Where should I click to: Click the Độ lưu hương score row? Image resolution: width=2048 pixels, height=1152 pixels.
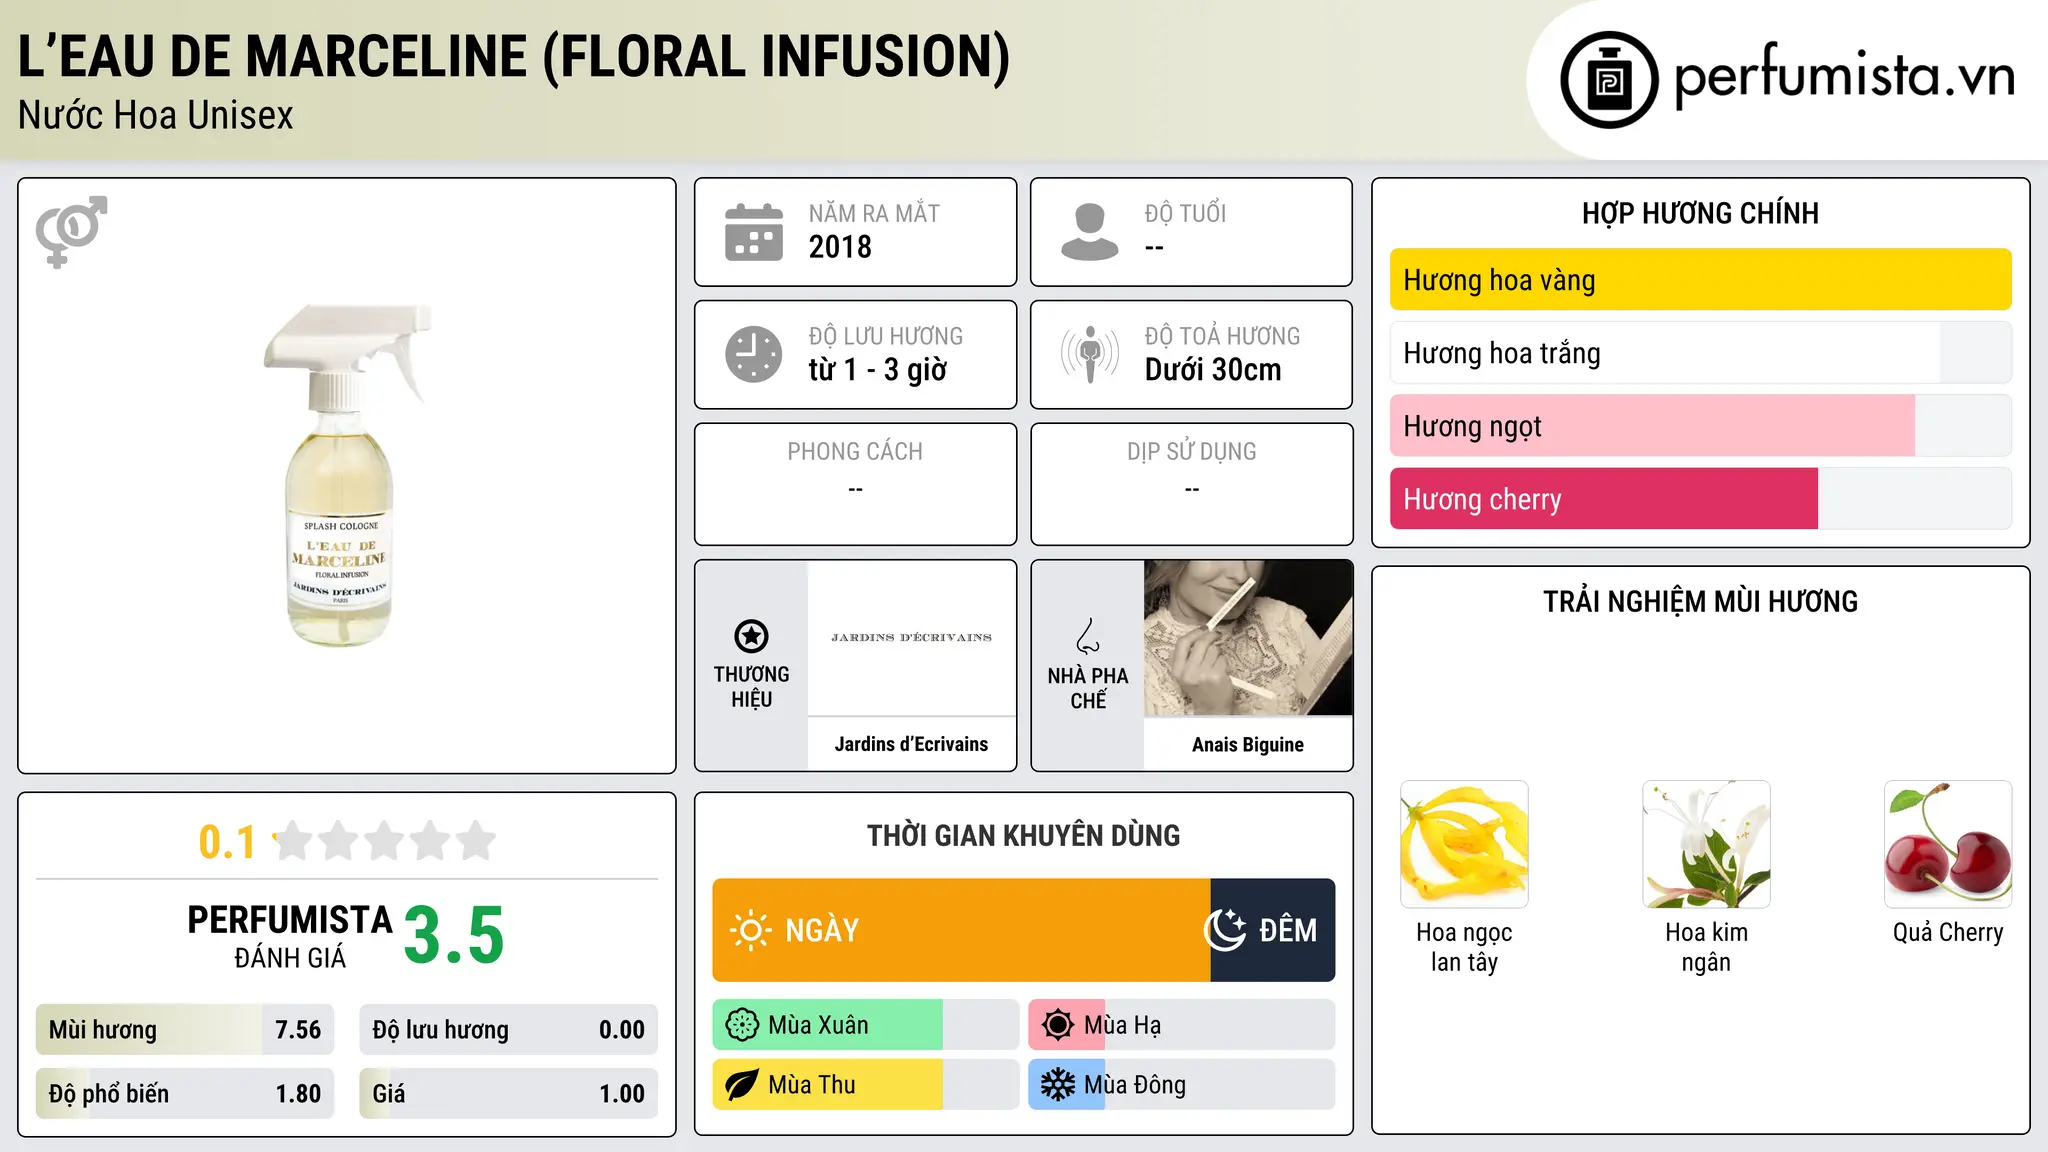coord(509,1030)
